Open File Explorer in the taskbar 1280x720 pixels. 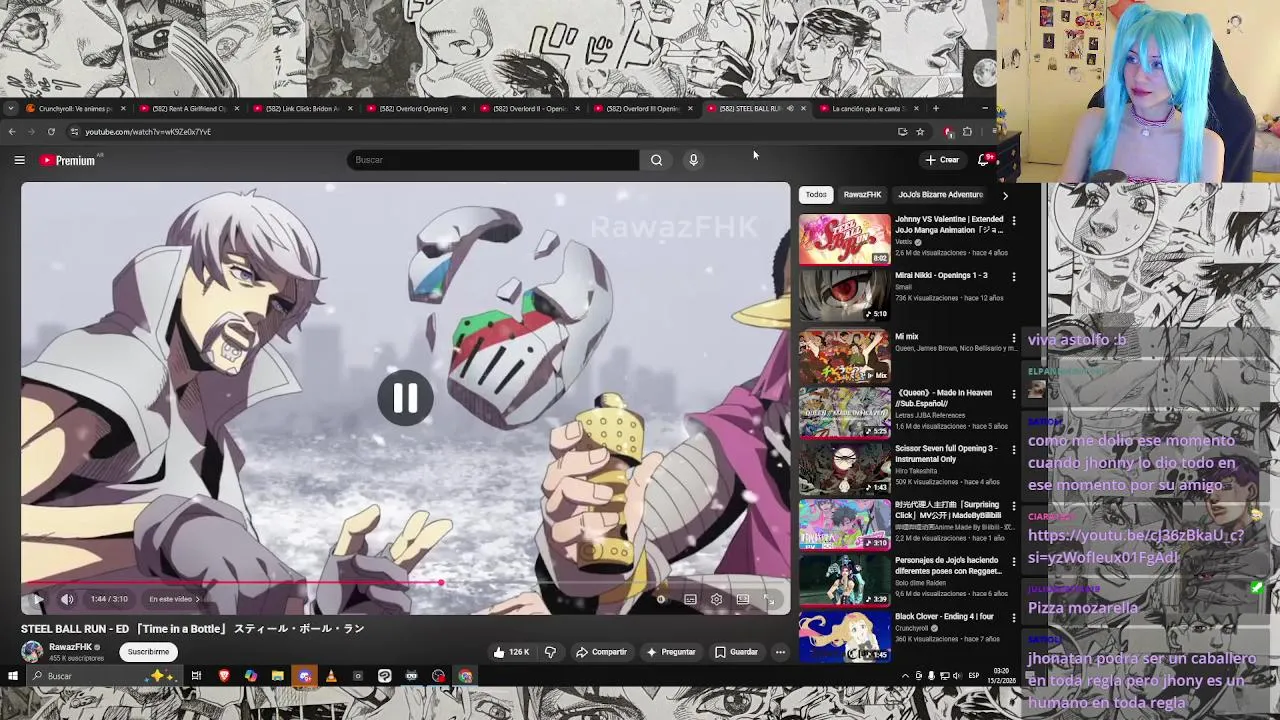point(277,676)
